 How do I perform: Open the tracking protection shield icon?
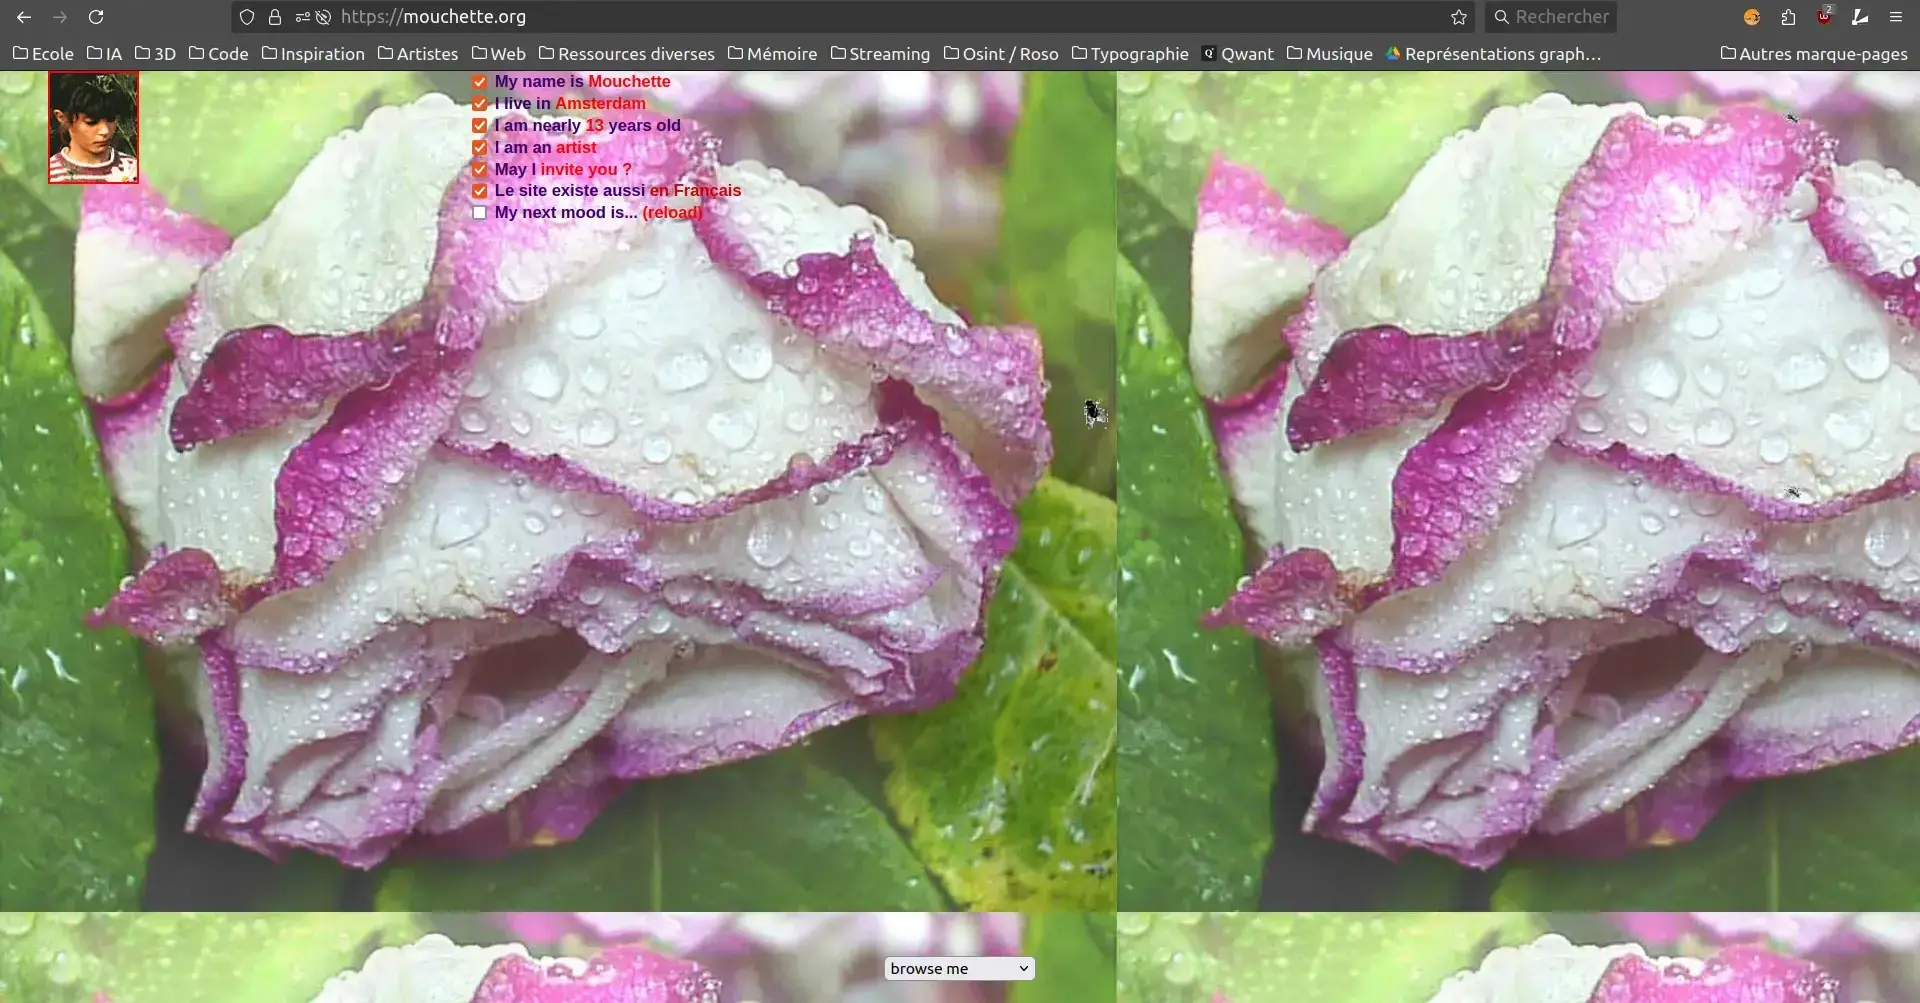click(247, 17)
